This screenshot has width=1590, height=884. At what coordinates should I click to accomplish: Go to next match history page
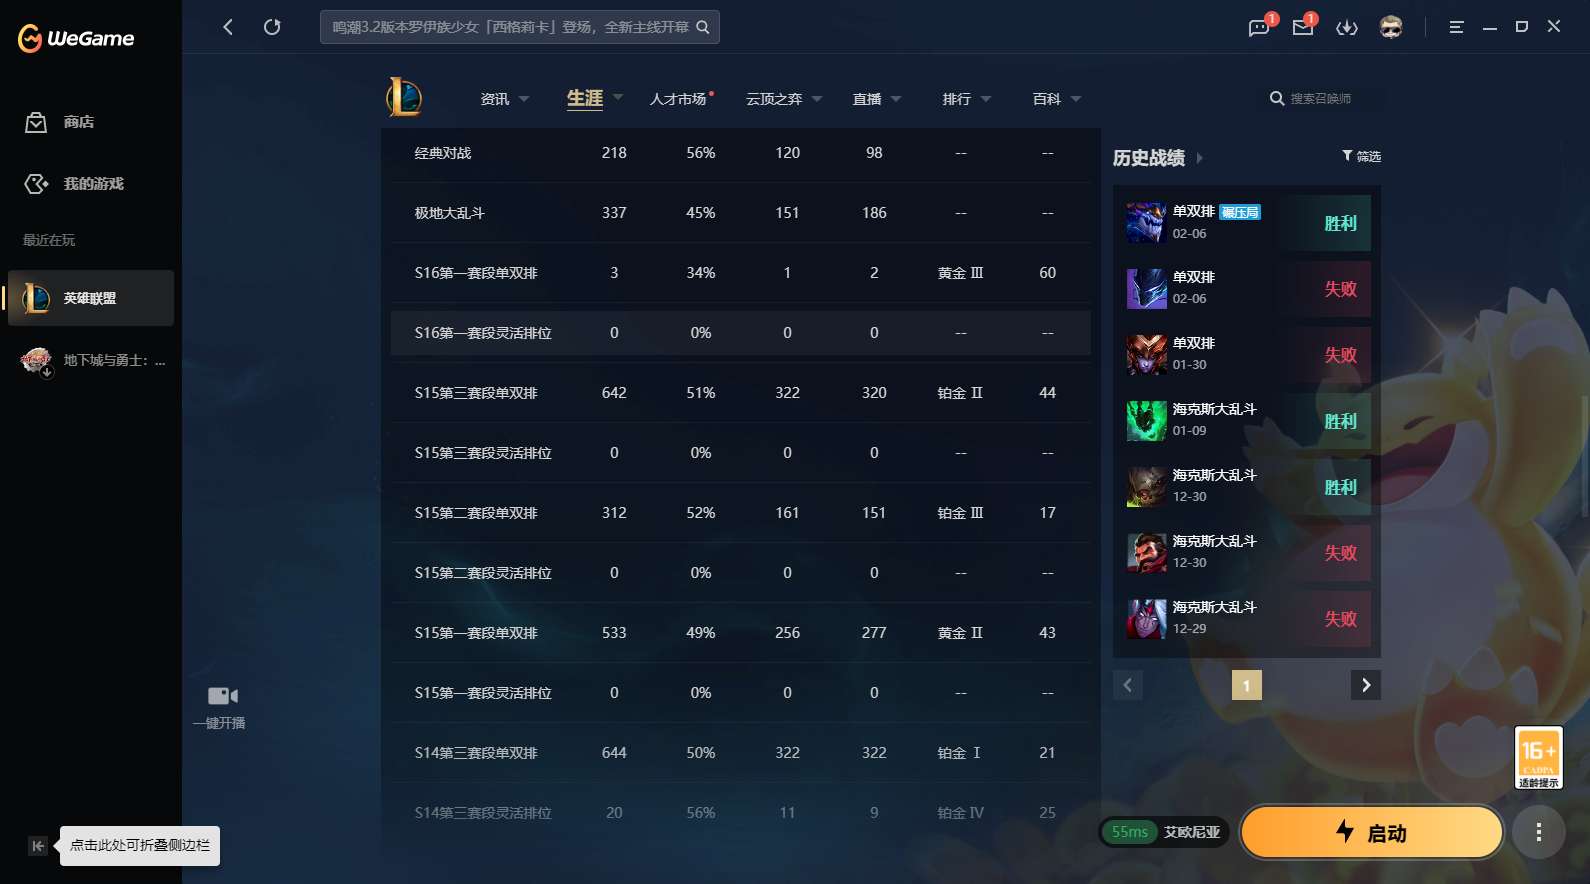[x=1365, y=685]
